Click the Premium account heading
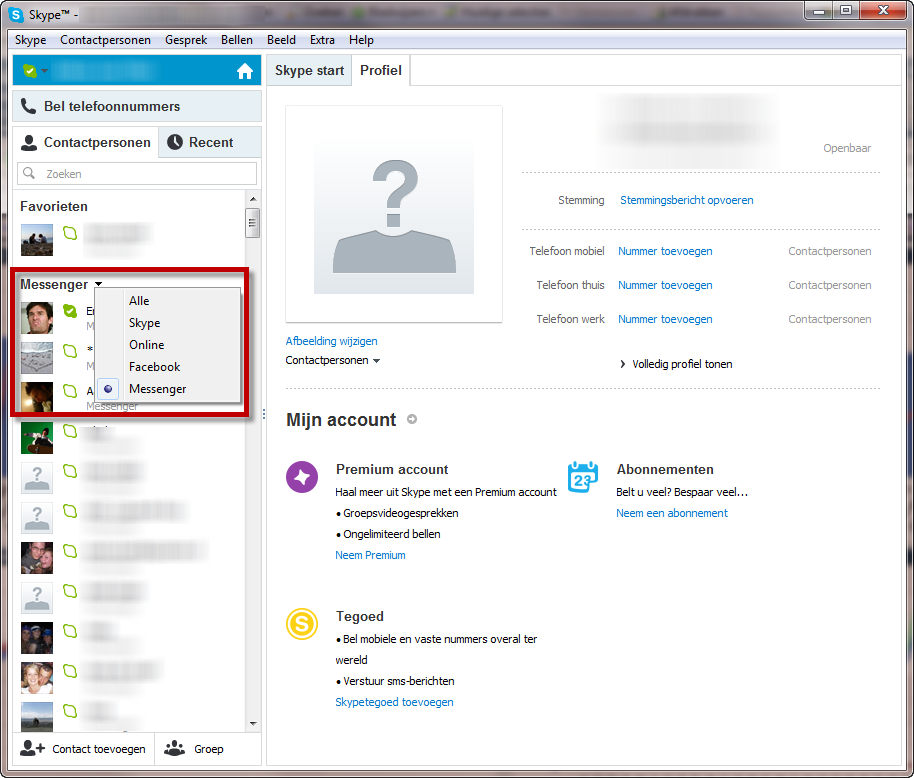Viewport: 914px width, 778px height. pos(392,469)
